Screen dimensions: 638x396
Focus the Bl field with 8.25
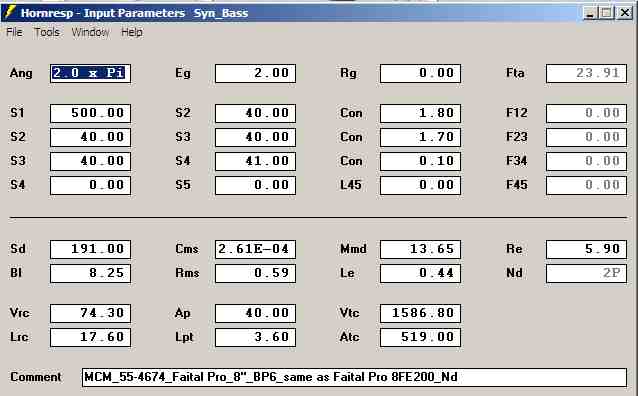click(90, 273)
